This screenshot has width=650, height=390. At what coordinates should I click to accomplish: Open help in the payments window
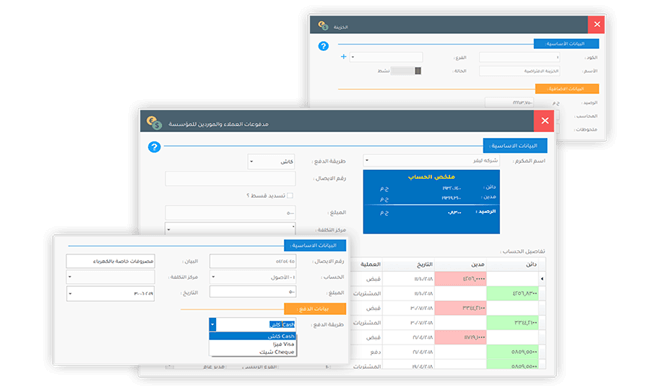click(x=154, y=147)
